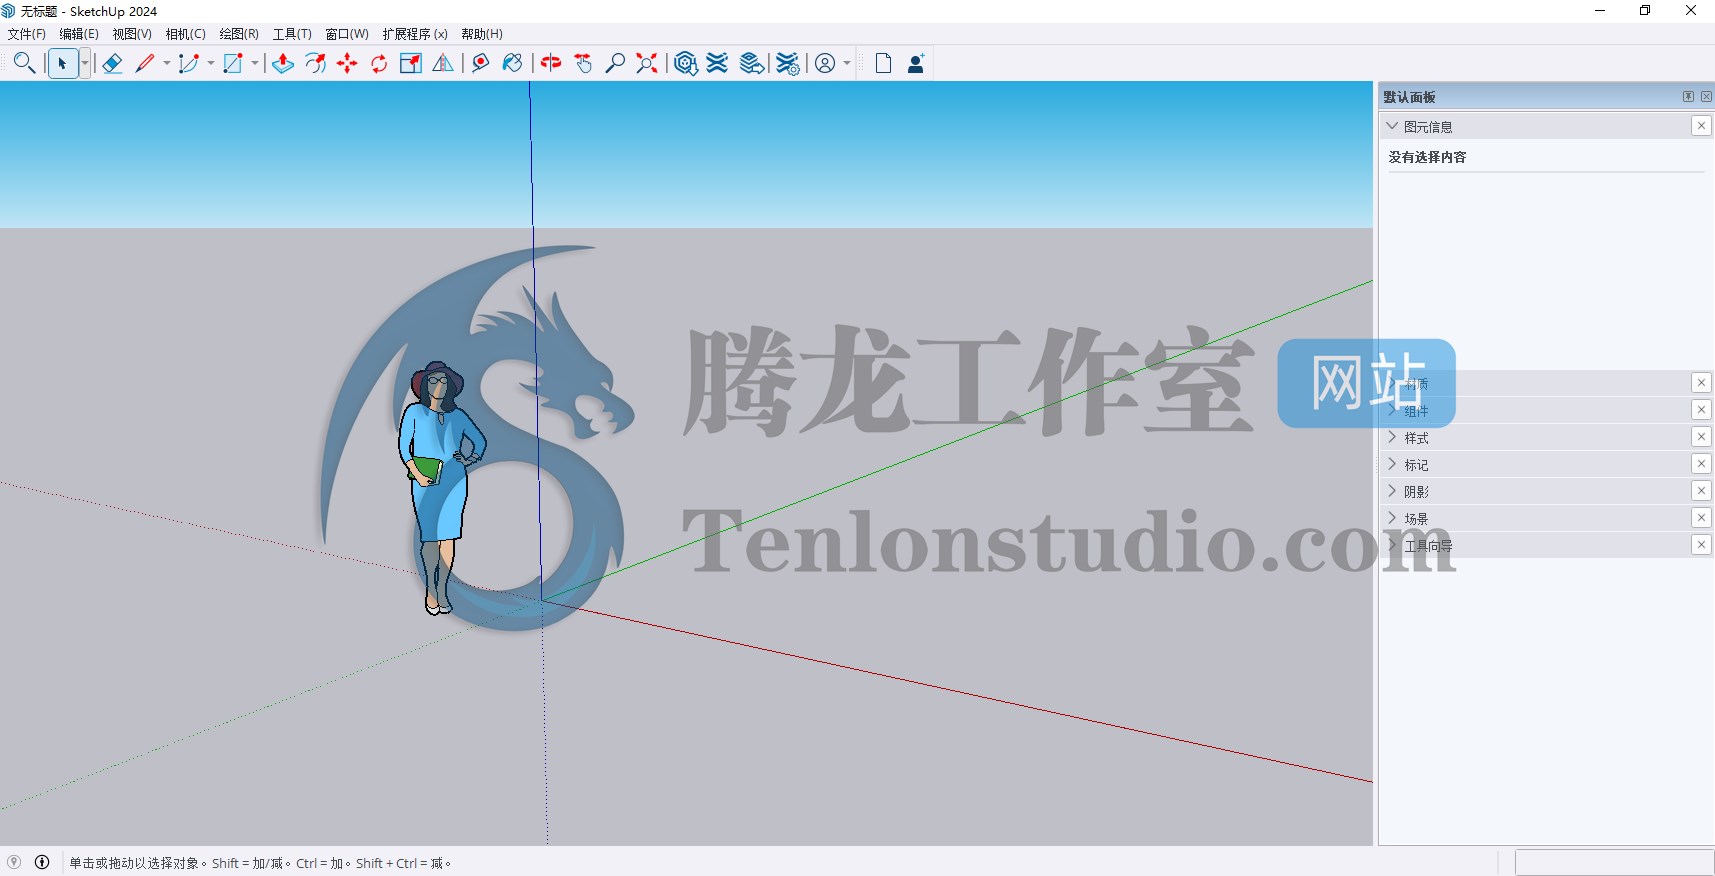Screen dimensions: 1715x876
Task: Open the 工具(T) menu
Action: click(x=292, y=34)
